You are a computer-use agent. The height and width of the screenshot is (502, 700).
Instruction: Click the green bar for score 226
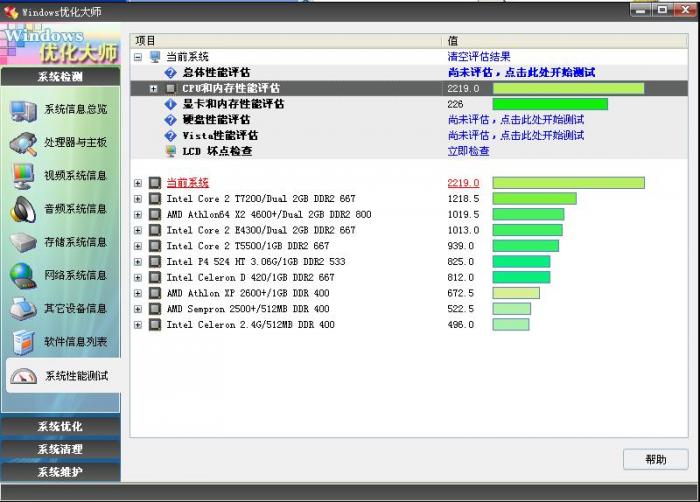click(x=550, y=104)
